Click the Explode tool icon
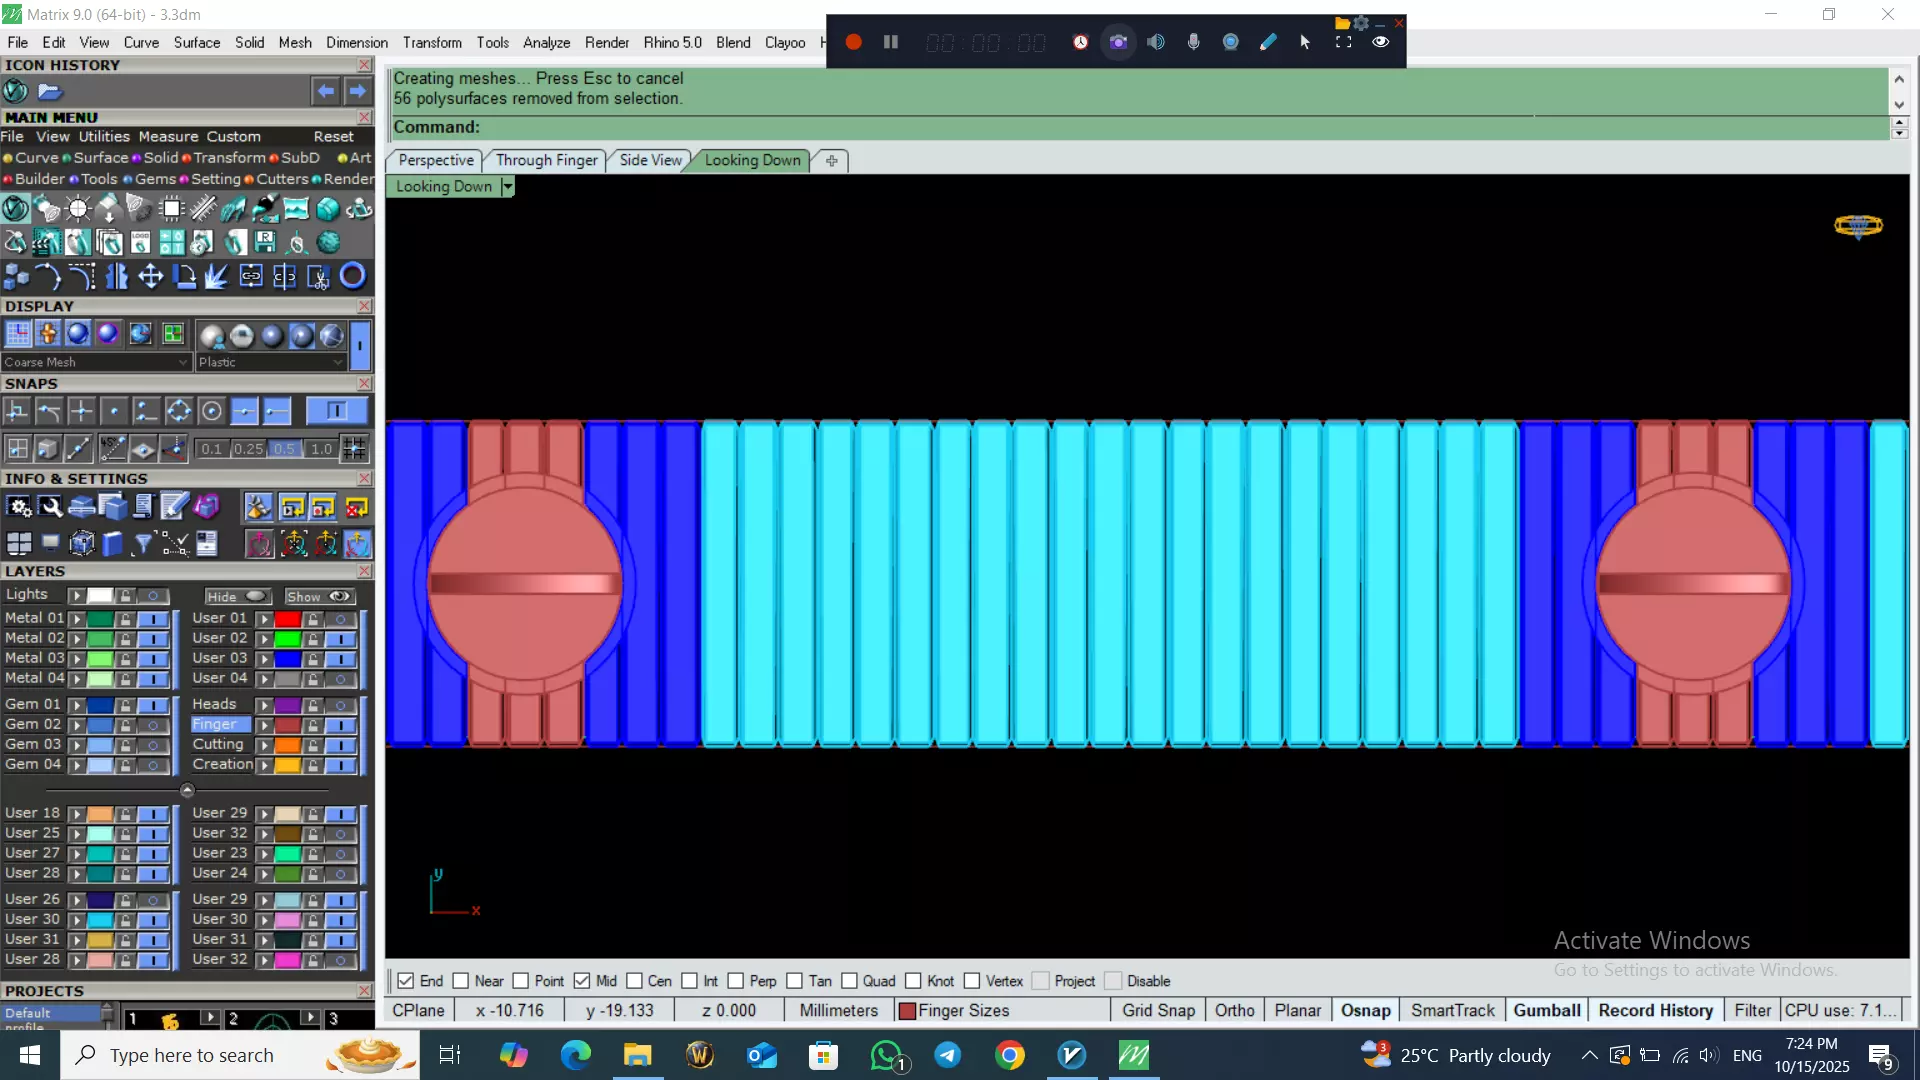Image resolution: width=1920 pixels, height=1080 pixels. coord(216,276)
